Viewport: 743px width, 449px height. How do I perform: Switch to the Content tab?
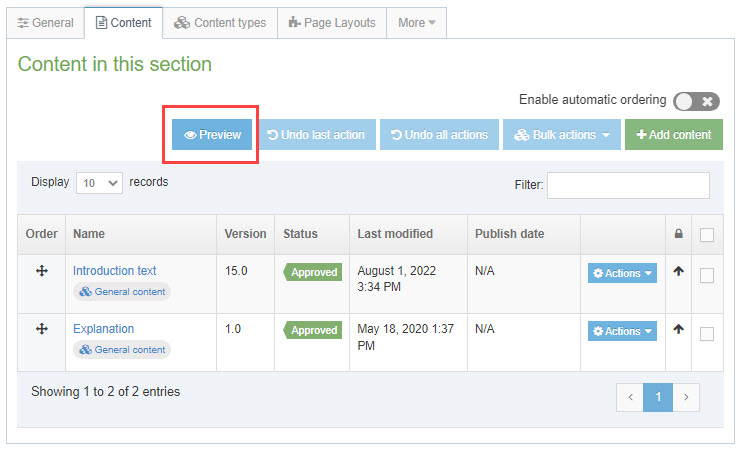pos(124,23)
